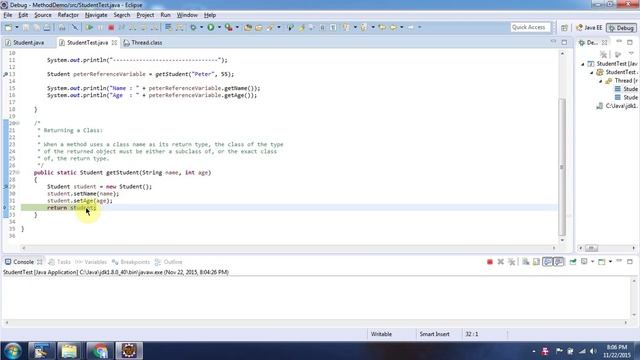Image resolution: width=640 pixels, height=360 pixels.
Task: Open the File menu
Action: click(8, 15)
